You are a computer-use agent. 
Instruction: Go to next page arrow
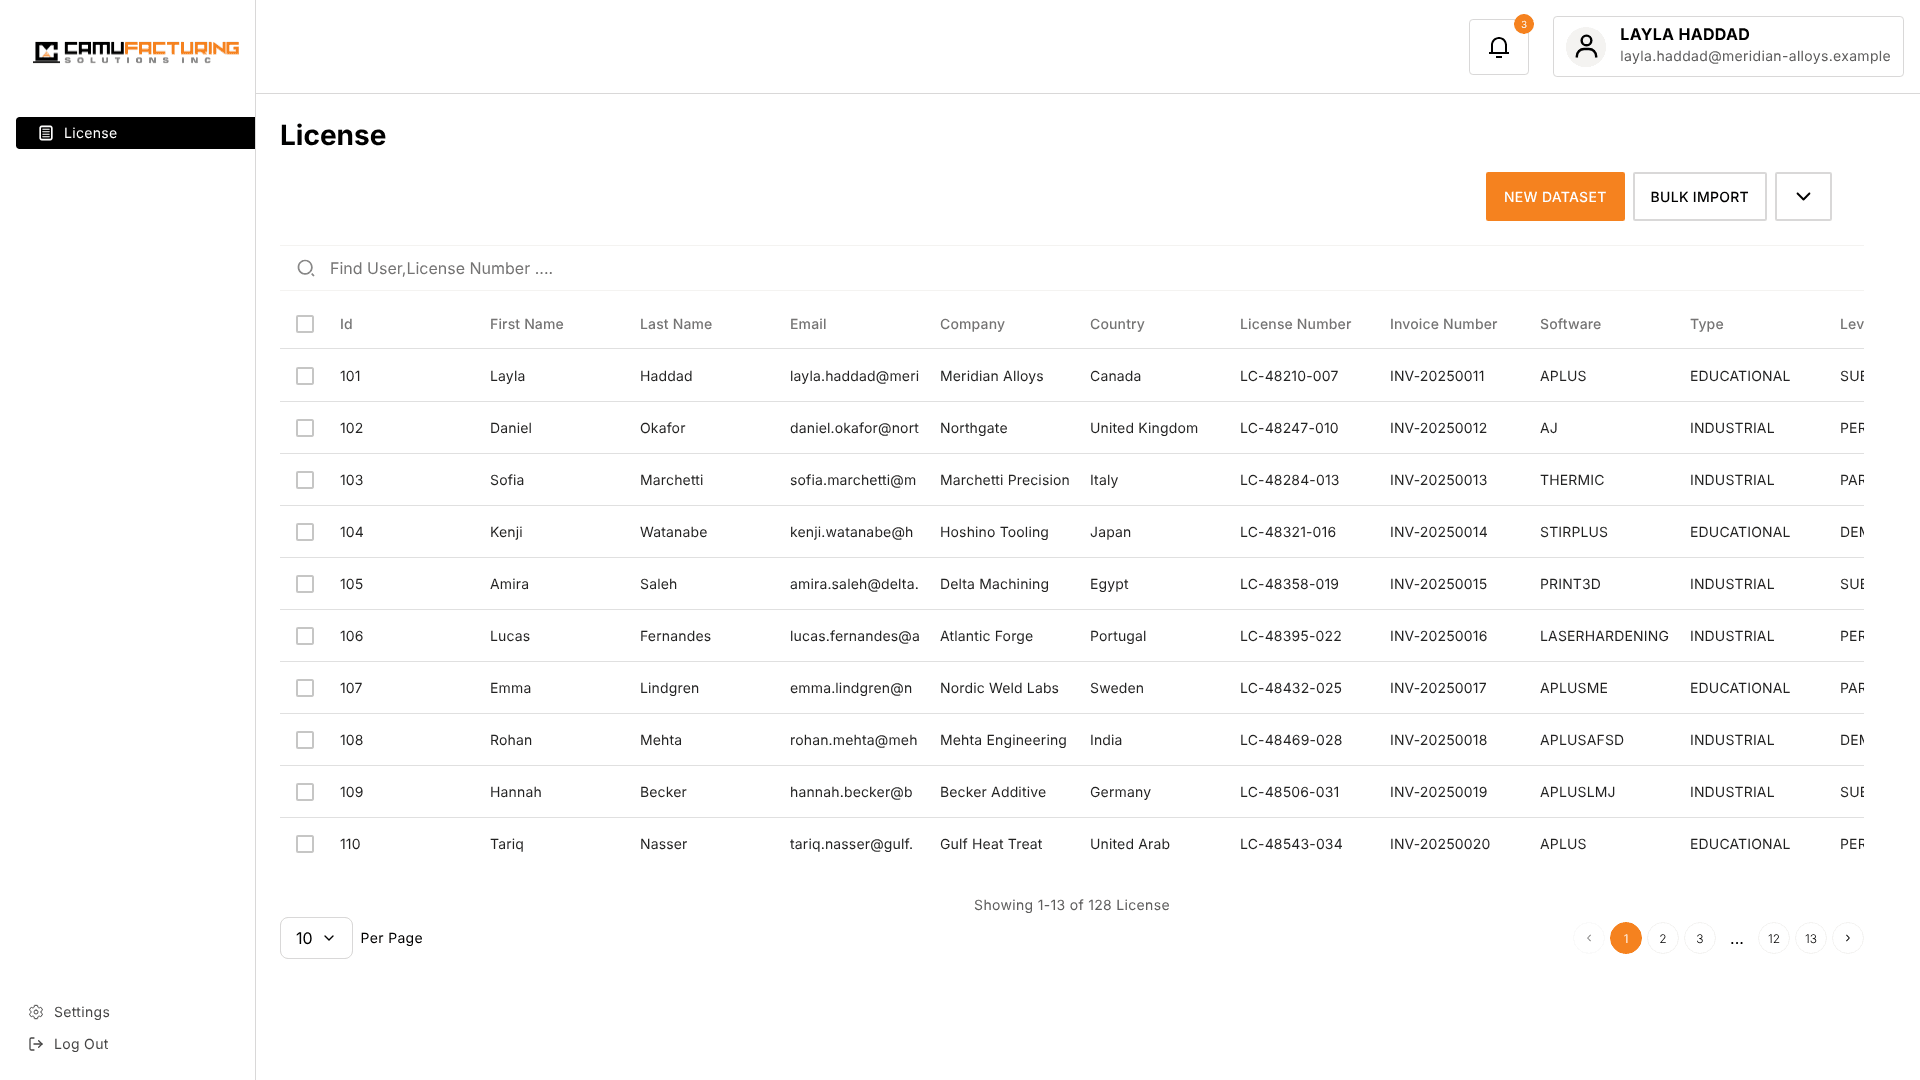click(x=1848, y=938)
